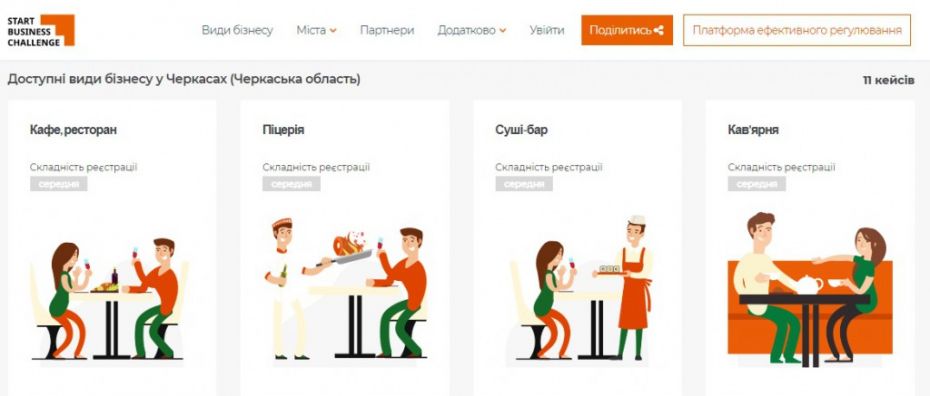Click the 11 кейсів counter label

coord(888,81)
